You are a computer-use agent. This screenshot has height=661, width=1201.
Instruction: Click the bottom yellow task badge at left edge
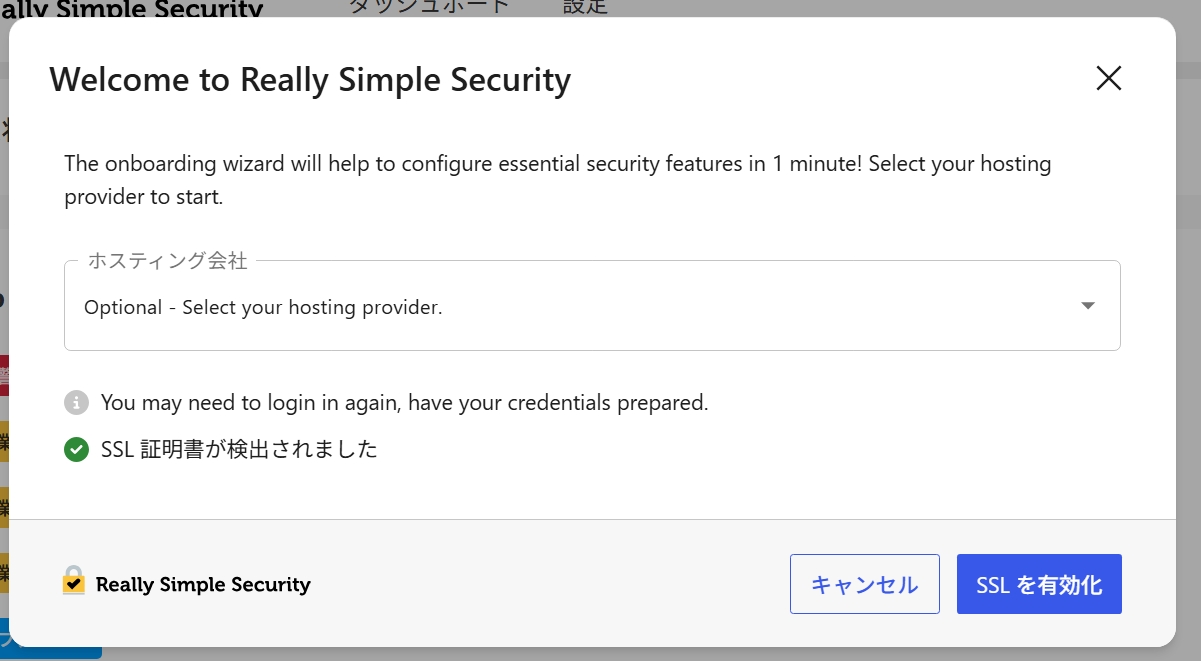4,572
